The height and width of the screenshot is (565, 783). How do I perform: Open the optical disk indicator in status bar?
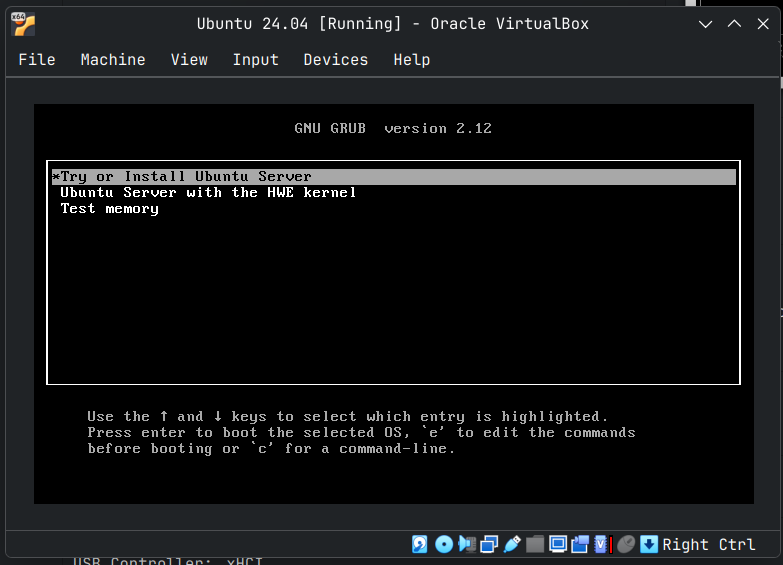point(443,544)
